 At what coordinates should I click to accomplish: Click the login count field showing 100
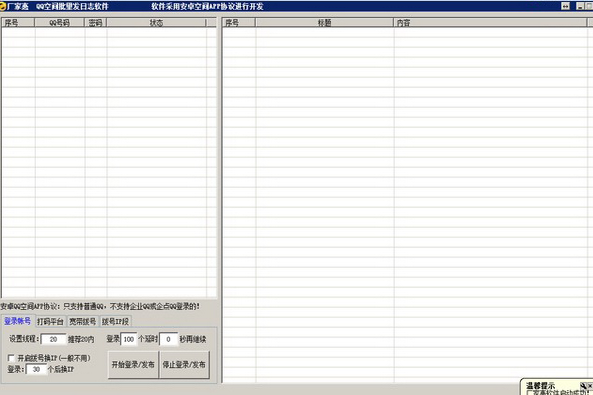pyautogui.click(x=129, y=339)
